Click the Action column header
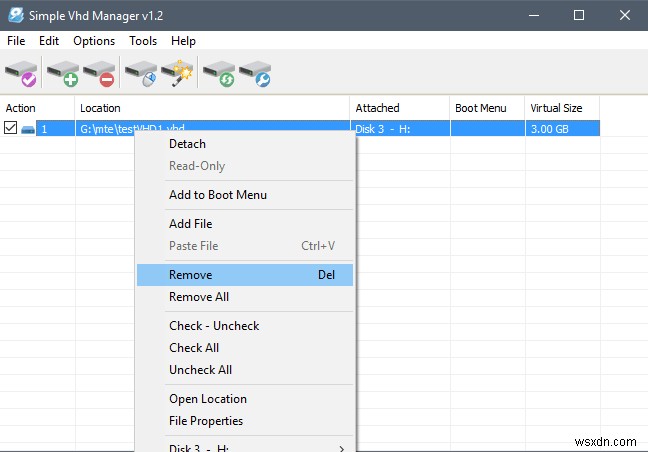The image size is (648, 452). pos(37,108)
